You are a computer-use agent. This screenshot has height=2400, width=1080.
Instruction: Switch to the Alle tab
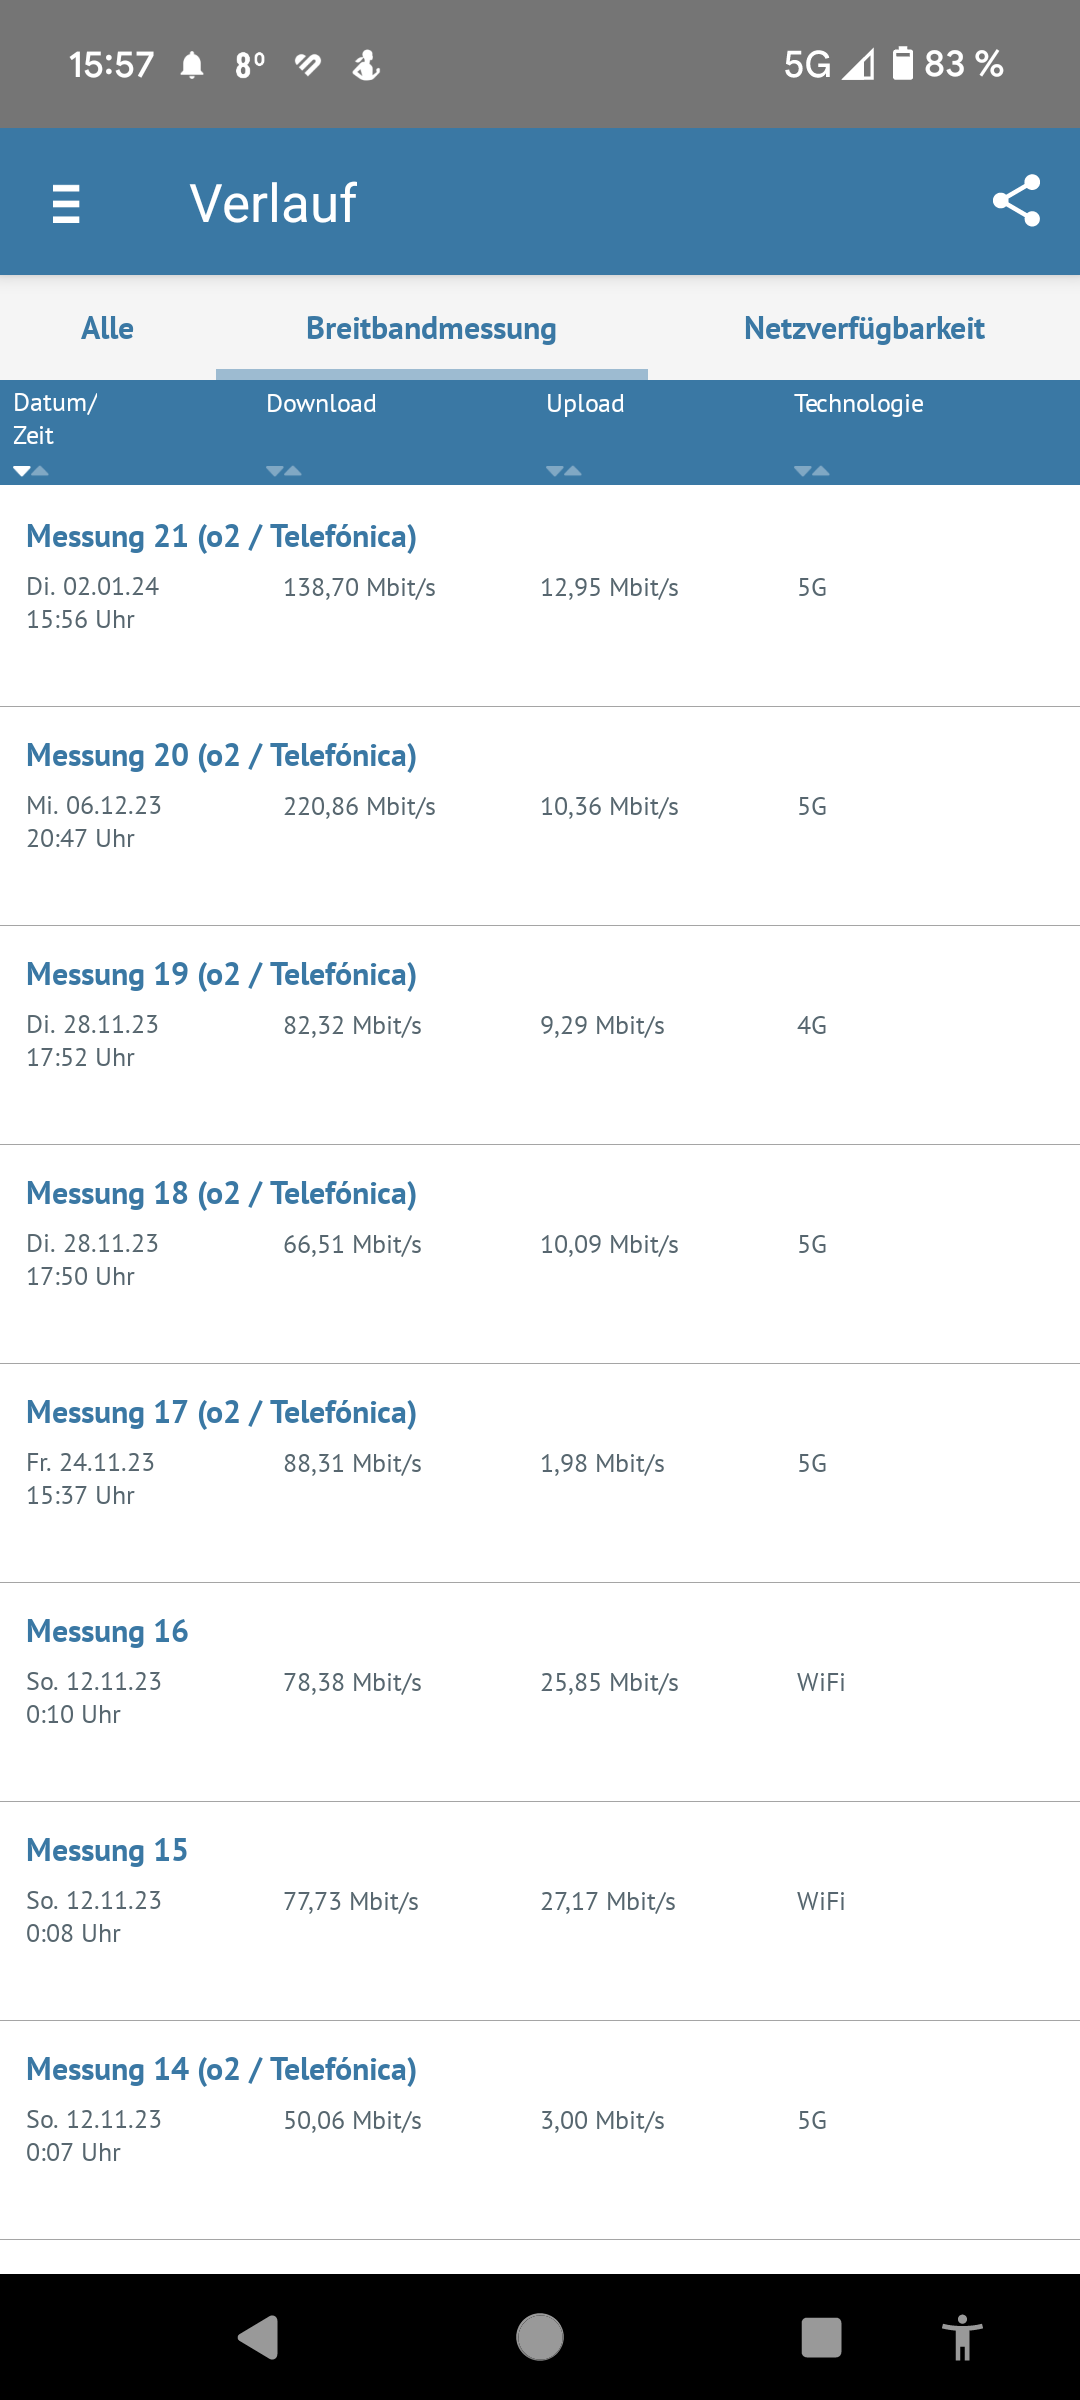coord(107,328)
